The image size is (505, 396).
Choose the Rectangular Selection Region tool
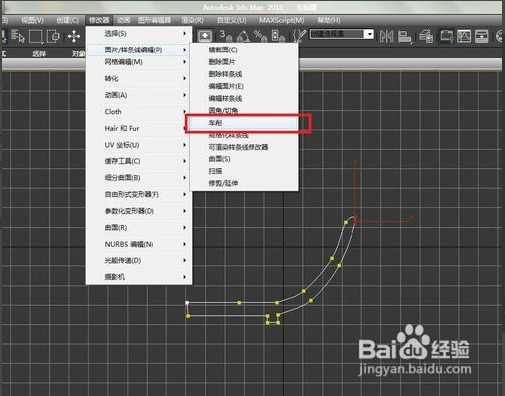[x=36, y=36]
